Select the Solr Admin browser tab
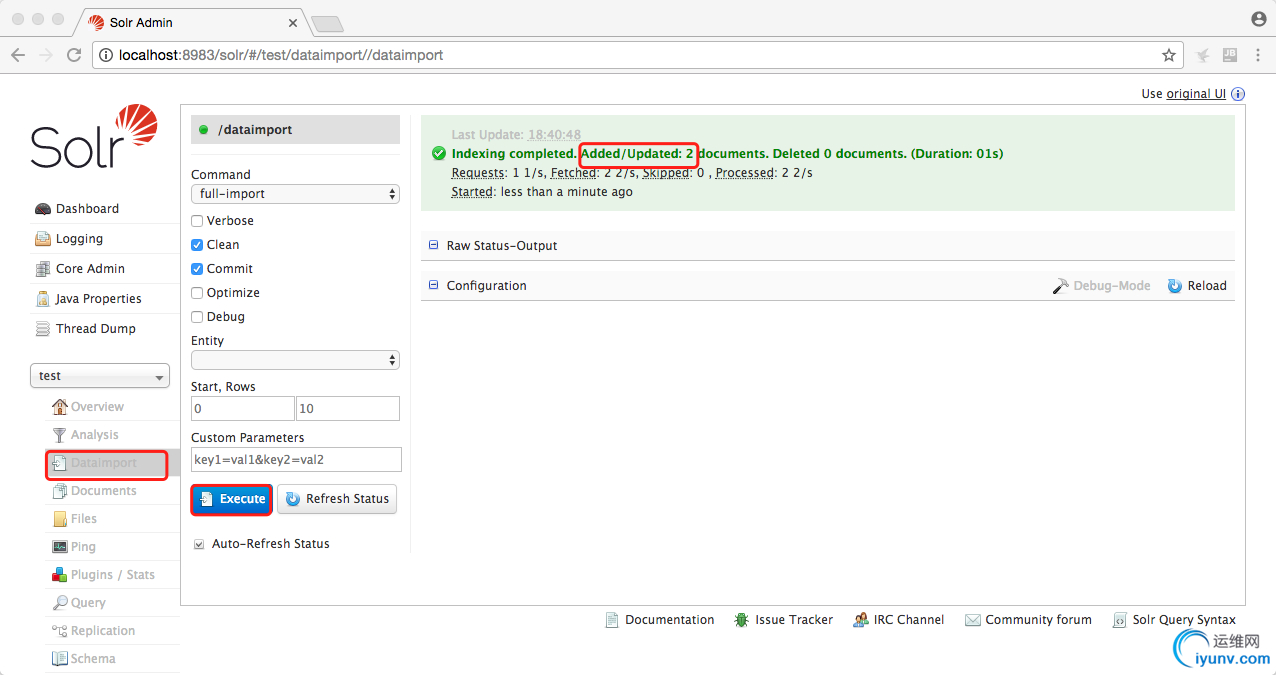The height and width of the screenshot is (675, 1276). point(192,22)
